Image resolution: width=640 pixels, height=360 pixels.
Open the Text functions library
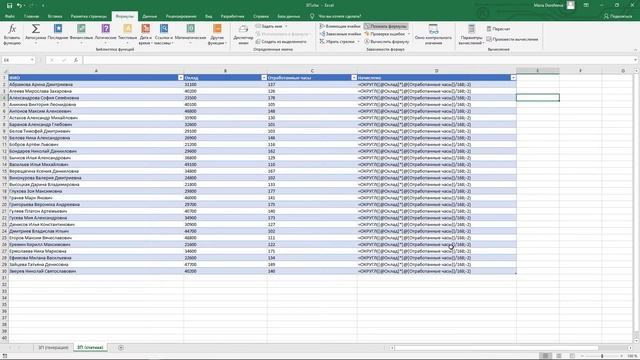click(127, 34)
